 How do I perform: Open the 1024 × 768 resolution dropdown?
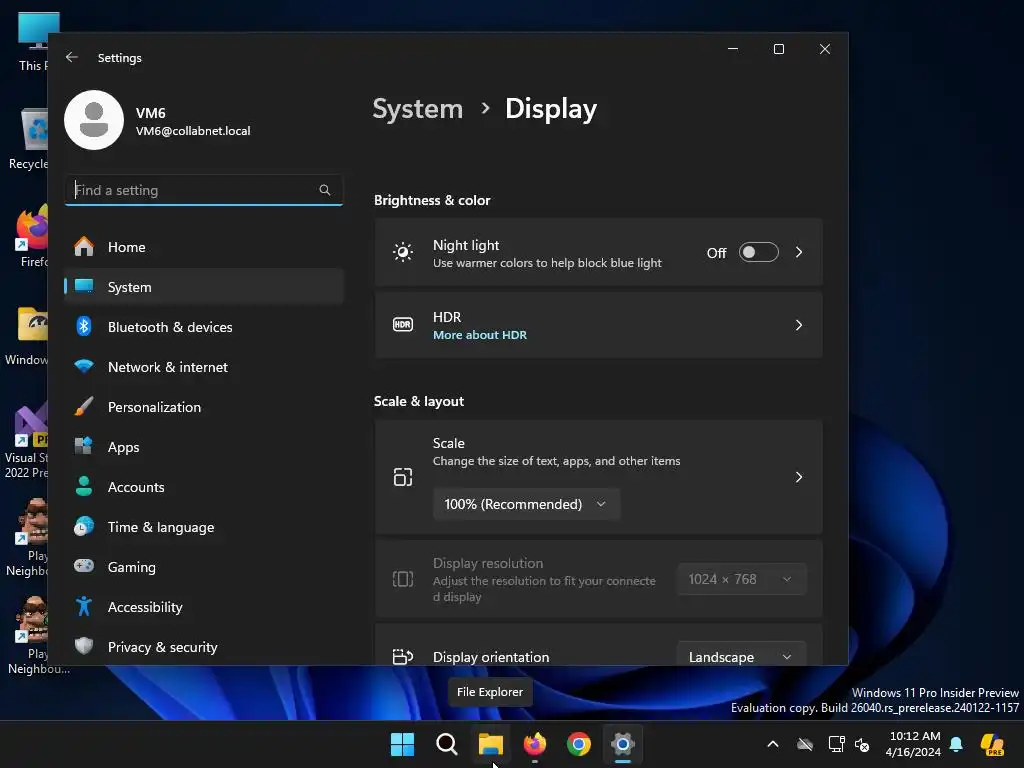point(742,579)
